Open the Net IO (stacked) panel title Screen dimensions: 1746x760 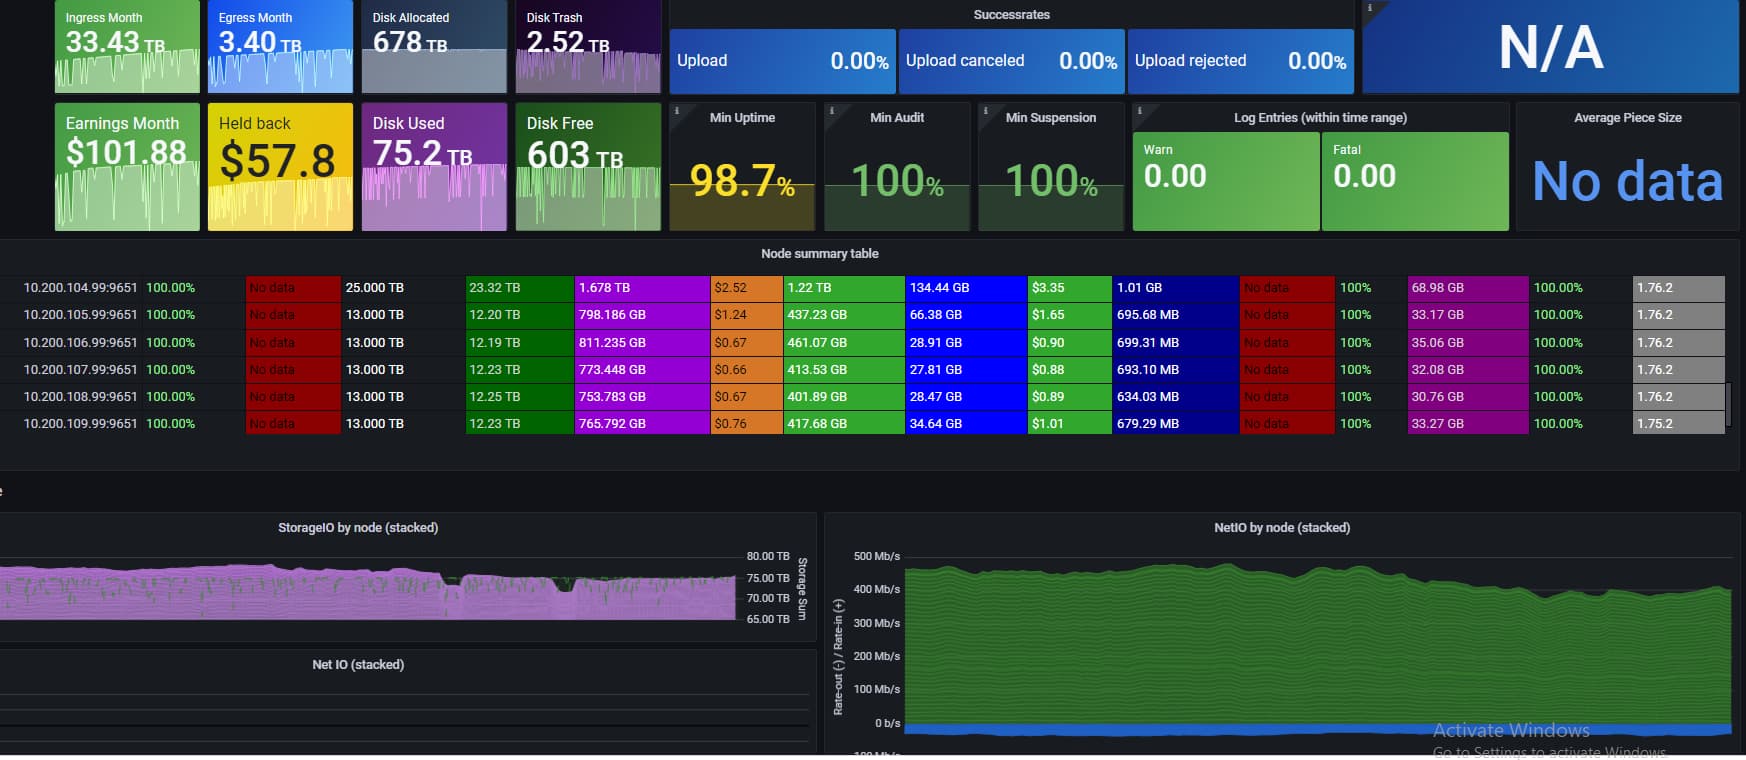pyautogui.click(x=358, y=665)
